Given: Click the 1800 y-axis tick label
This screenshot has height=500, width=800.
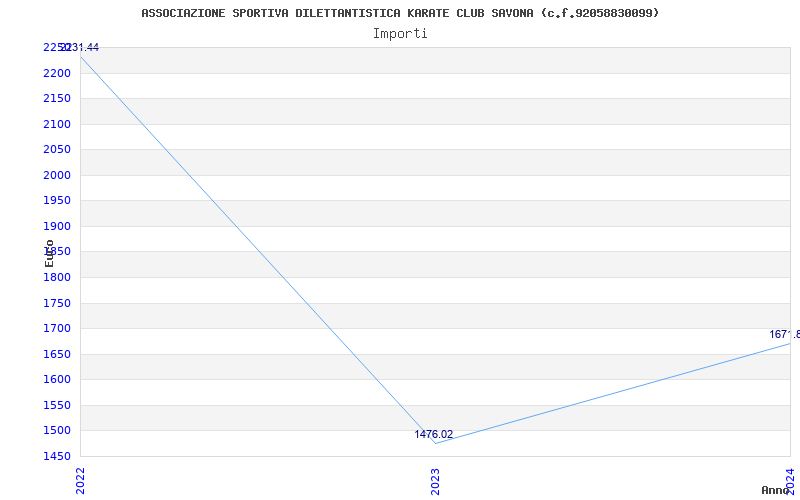Looking at the screenshot, I should pyautogui.click(x=57, y=278).
